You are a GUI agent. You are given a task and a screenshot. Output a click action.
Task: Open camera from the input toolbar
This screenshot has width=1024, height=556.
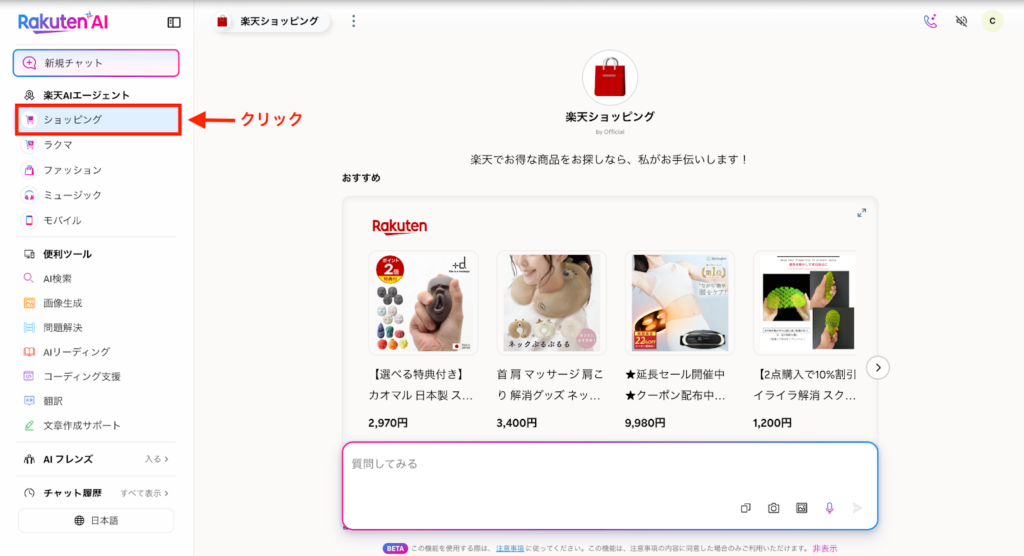coord(773,508)
